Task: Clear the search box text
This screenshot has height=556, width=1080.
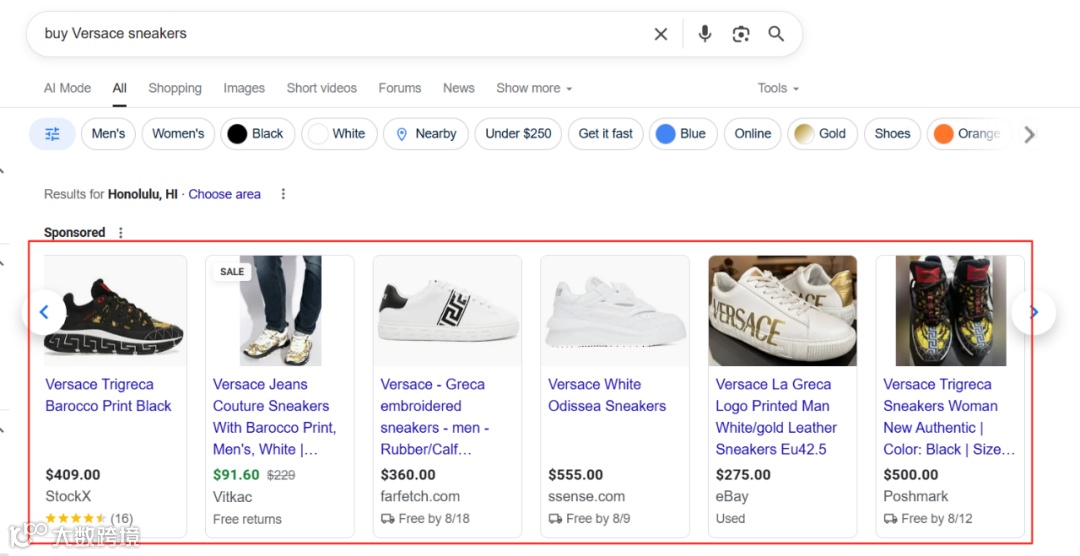Action: point(661,34)
